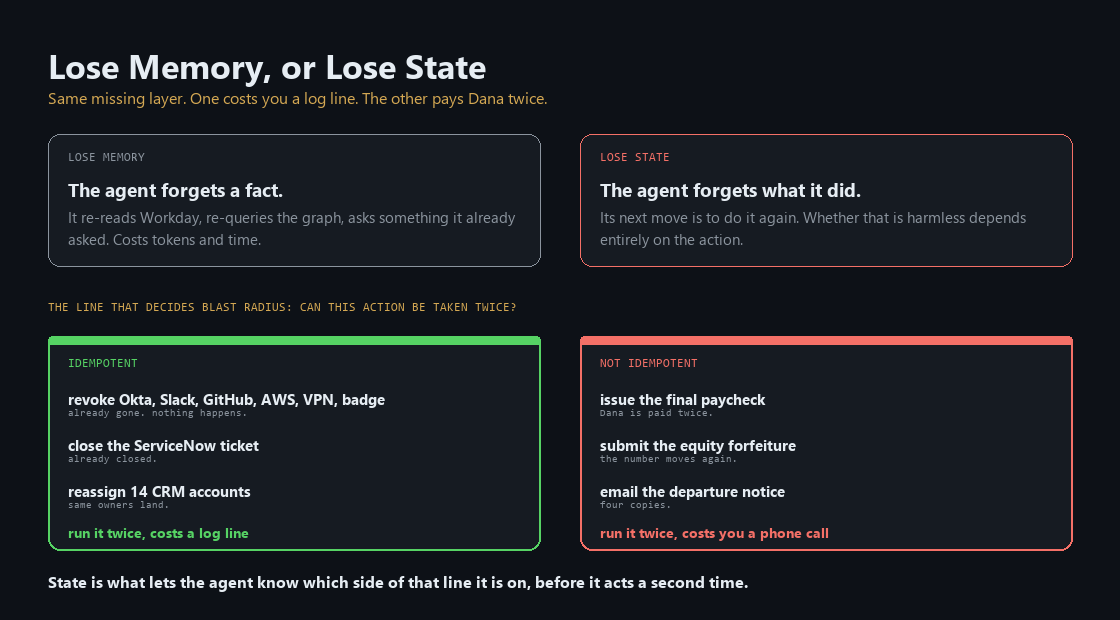
Task: Click the 'Lose Memory, or Lose State' title
Action: 267,69
